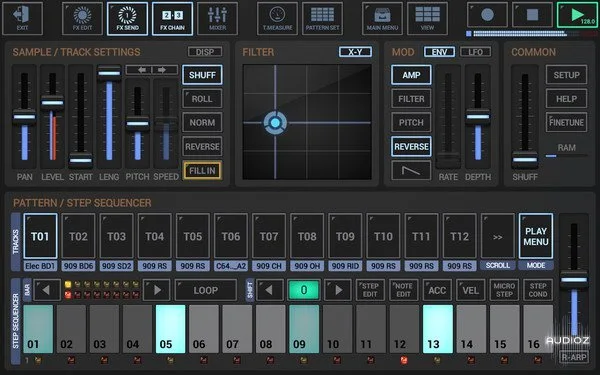Open the T.MEASURE tempo panel
Image resolution: width=600 pixels, height=375 pixels.
277,18
